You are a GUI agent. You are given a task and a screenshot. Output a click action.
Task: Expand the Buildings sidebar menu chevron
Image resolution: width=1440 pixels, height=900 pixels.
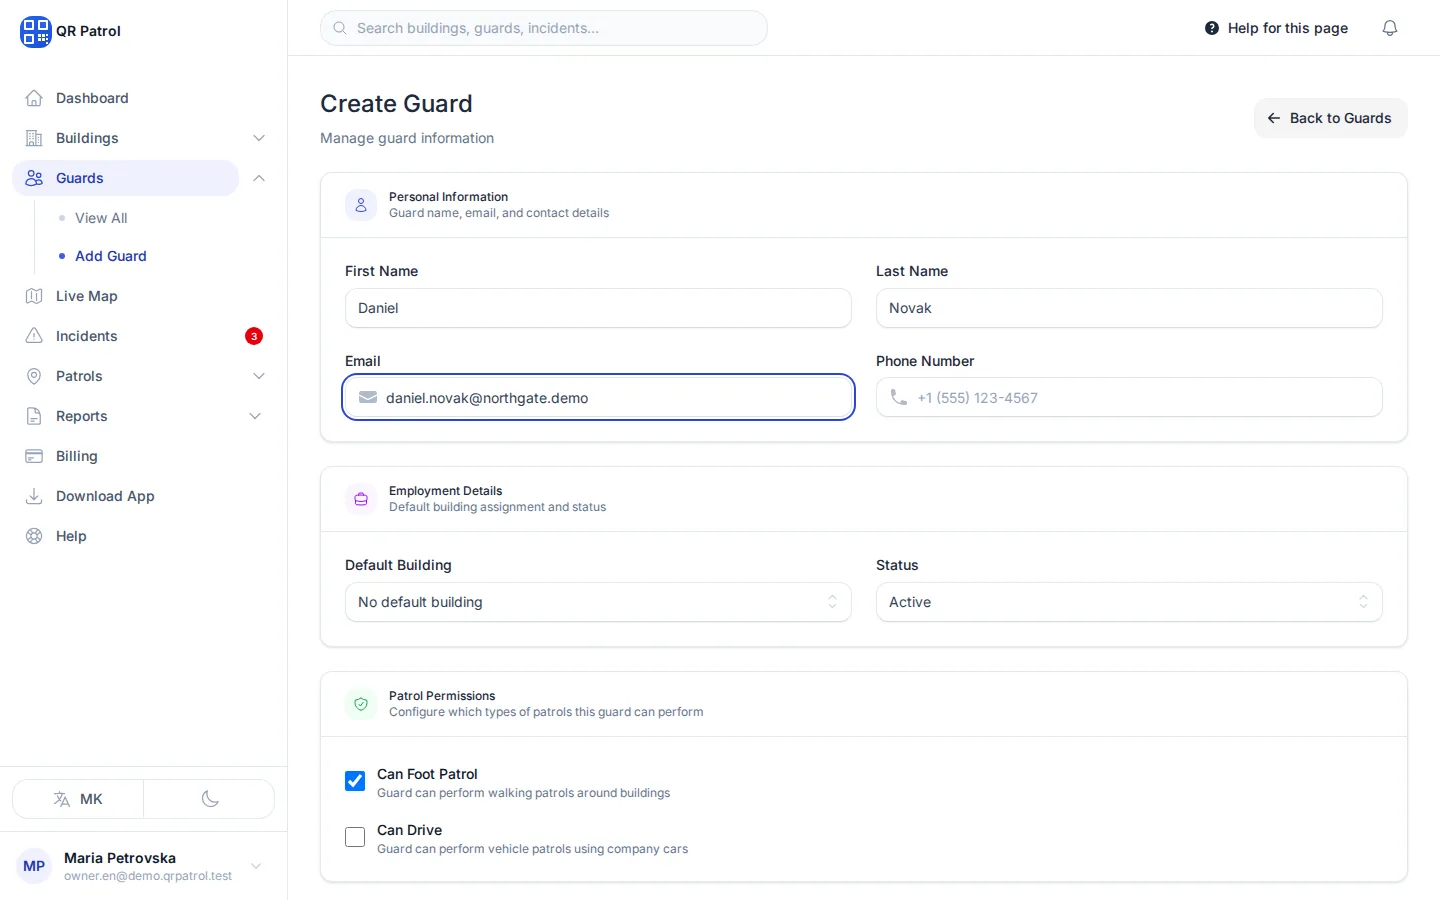[x=259, y=138]
